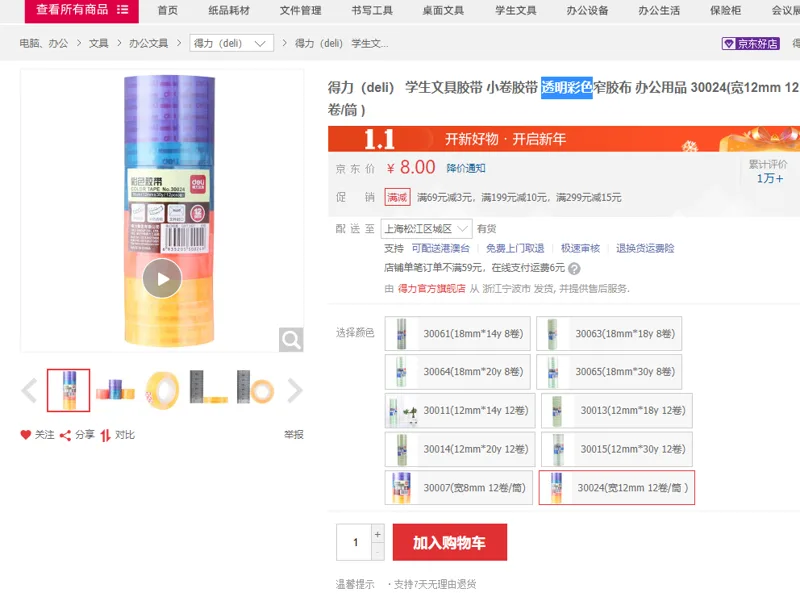The height and width of the screenshot is (597, 800).
Task: Click 免费上门取退 link
Action: point(515,248)
